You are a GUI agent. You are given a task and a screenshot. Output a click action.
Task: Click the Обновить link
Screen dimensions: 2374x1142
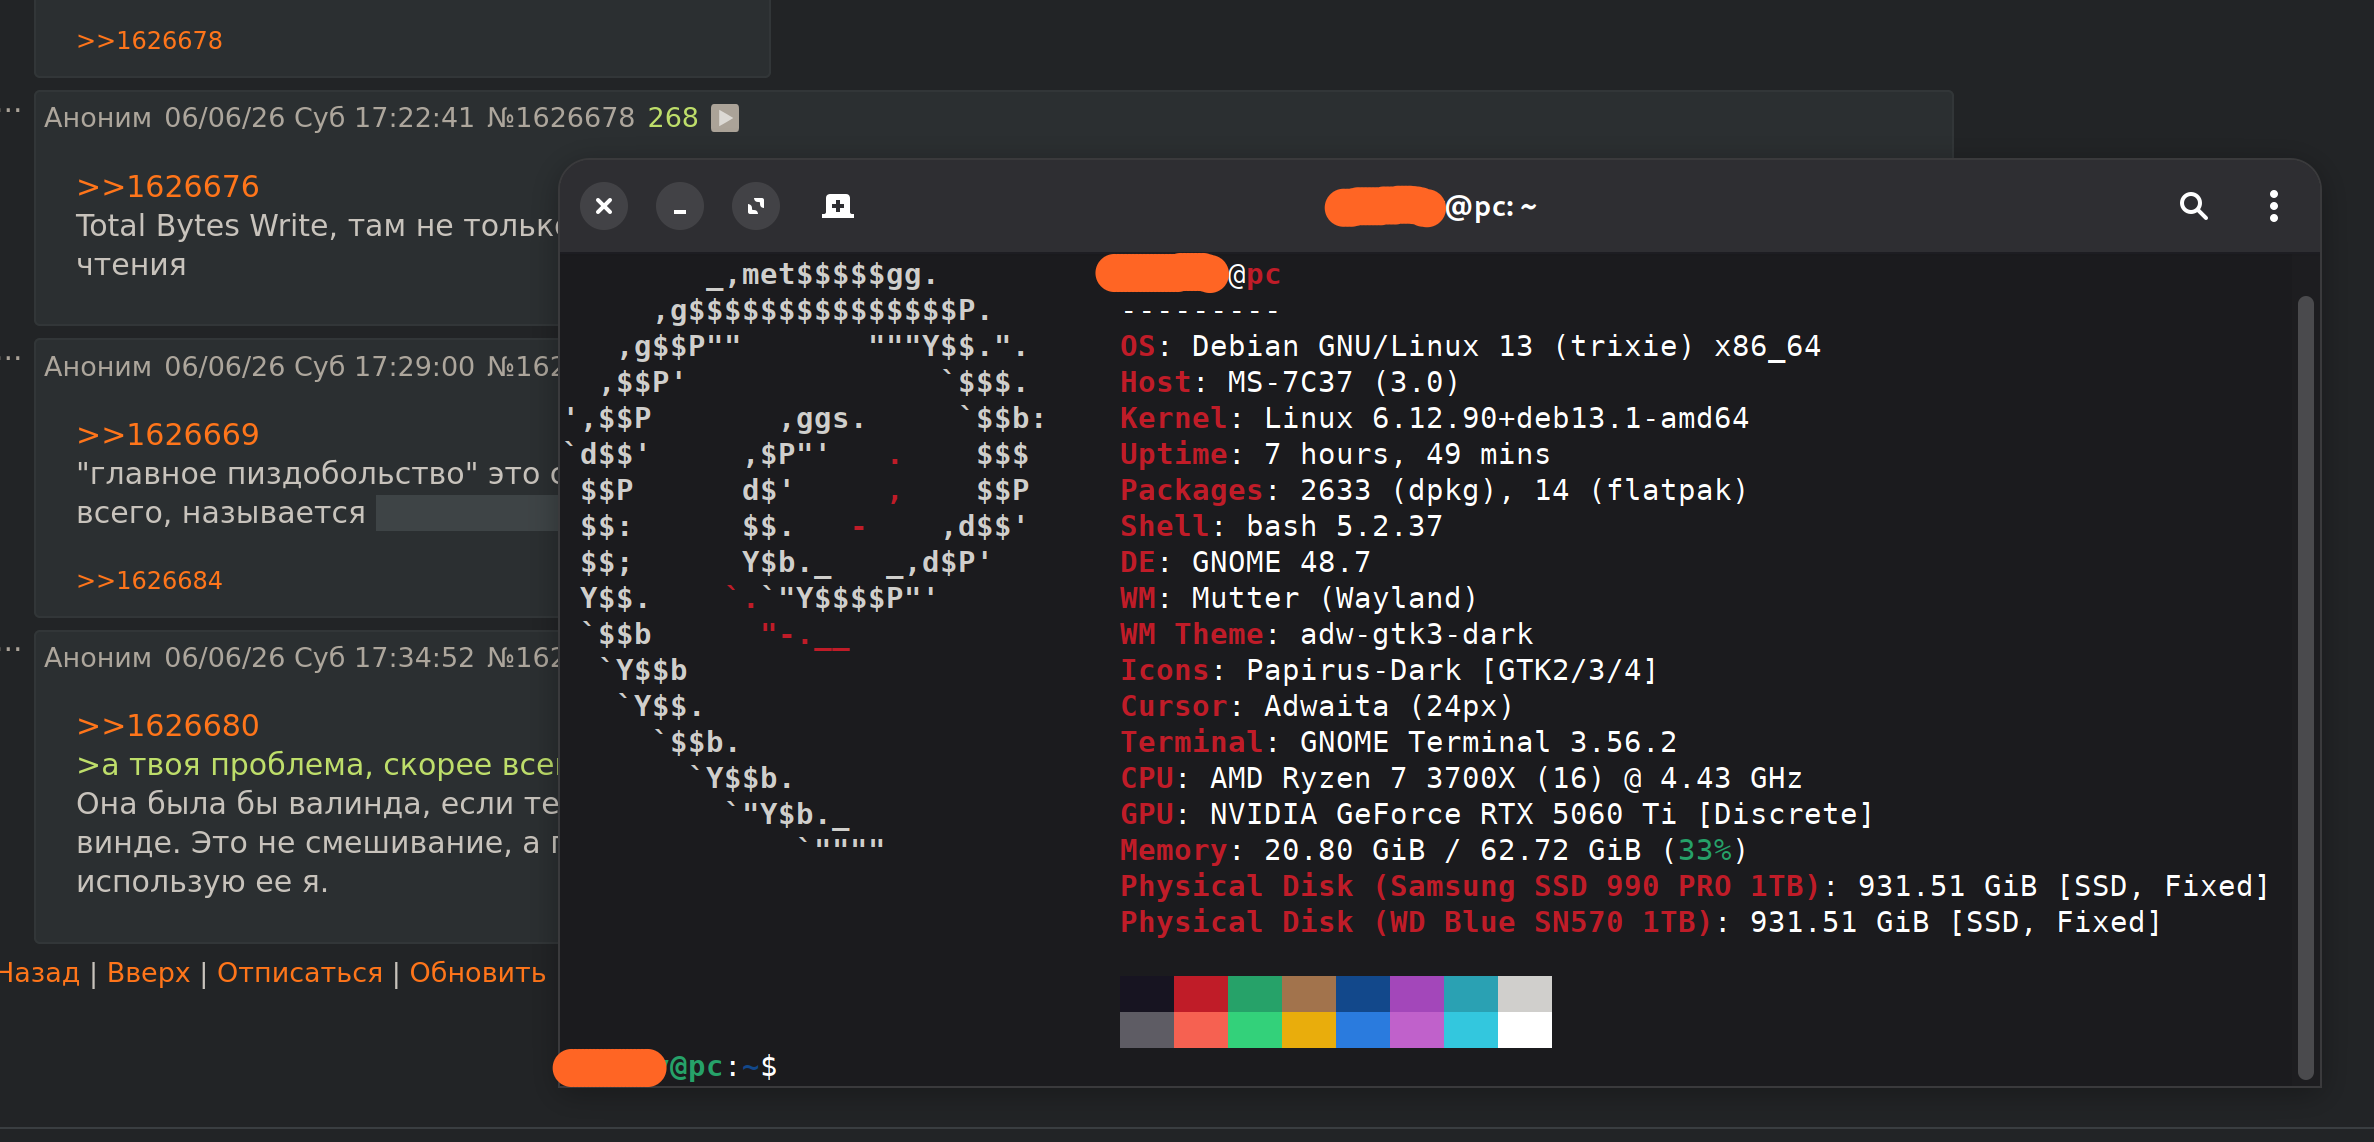[477, 973]
